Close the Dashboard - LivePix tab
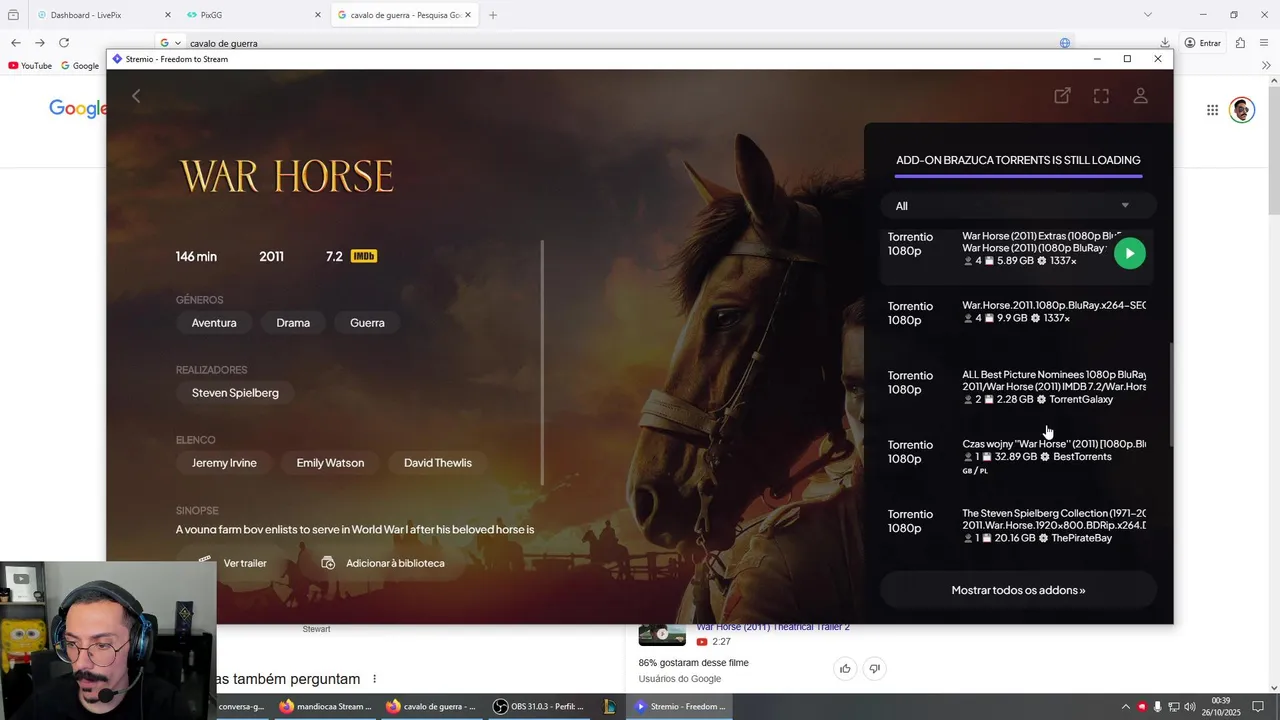Image resolution: width=1280 pixels, height=720 pixels. coord(167,15)
